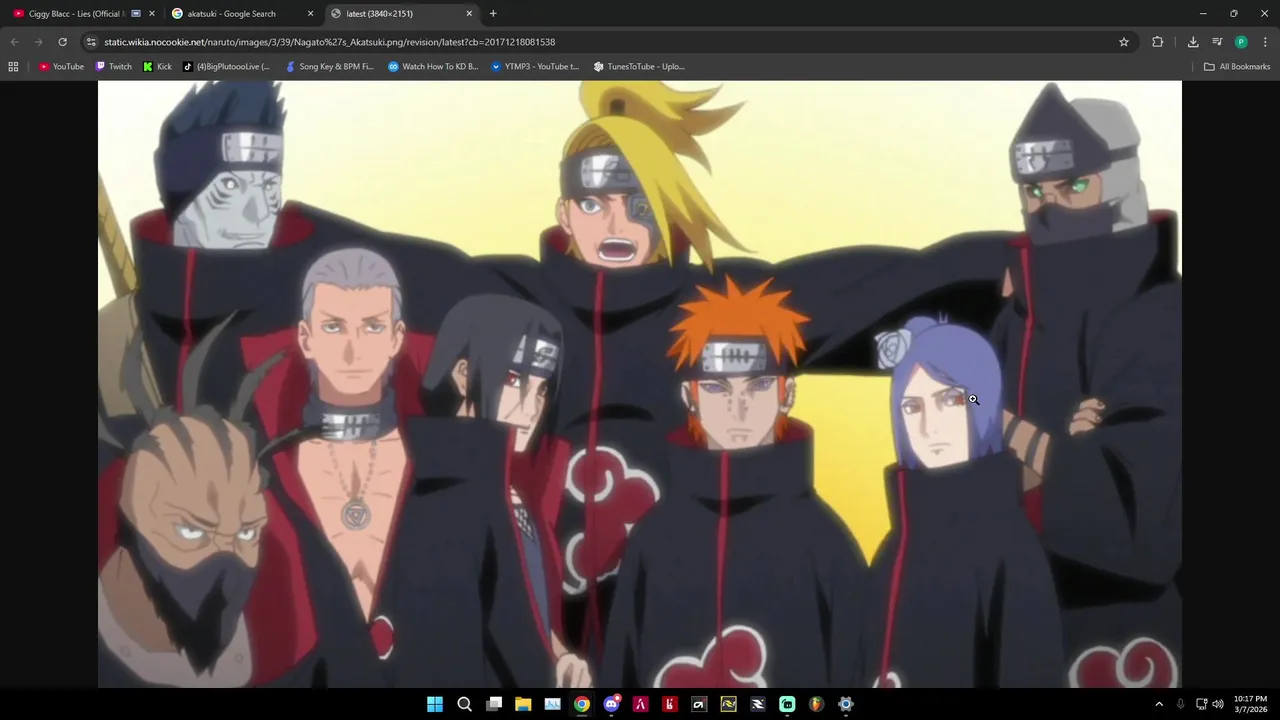Open the Song Key & BPM Fi... bookmark

tap(329, 67)
